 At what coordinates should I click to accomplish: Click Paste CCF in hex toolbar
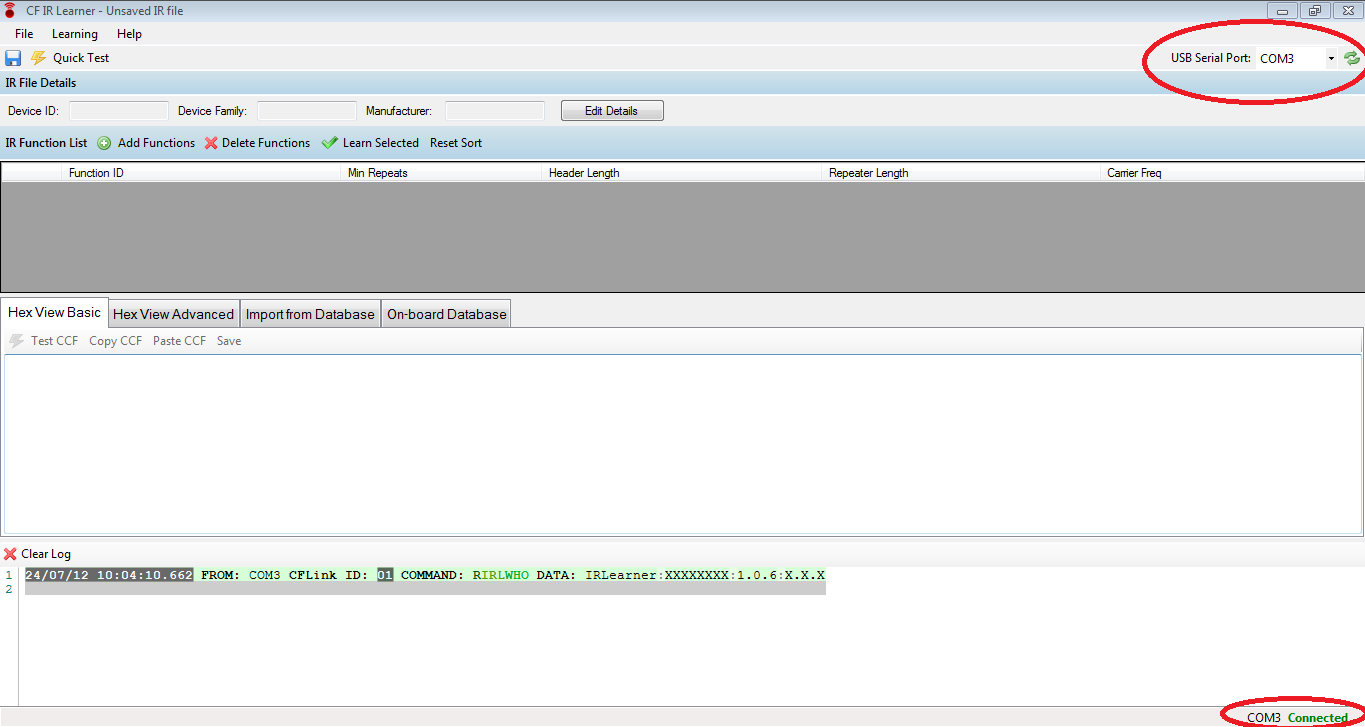point(179,341)
